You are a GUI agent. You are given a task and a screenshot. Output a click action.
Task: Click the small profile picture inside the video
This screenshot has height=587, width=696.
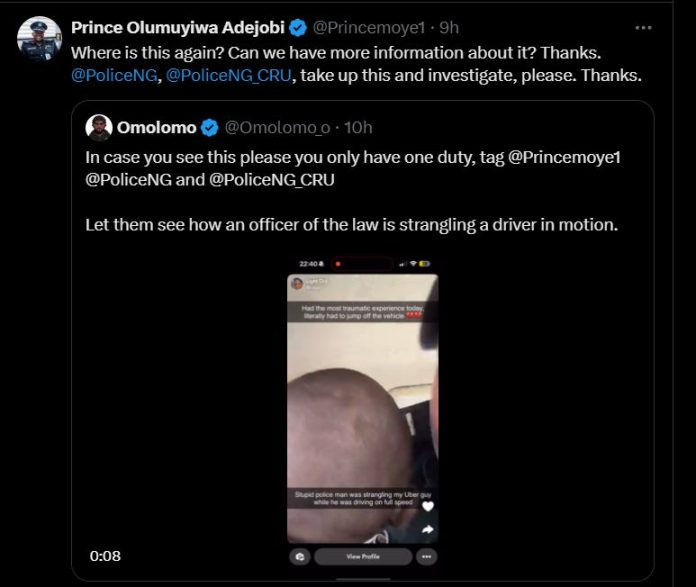click(x=298, y=284)
